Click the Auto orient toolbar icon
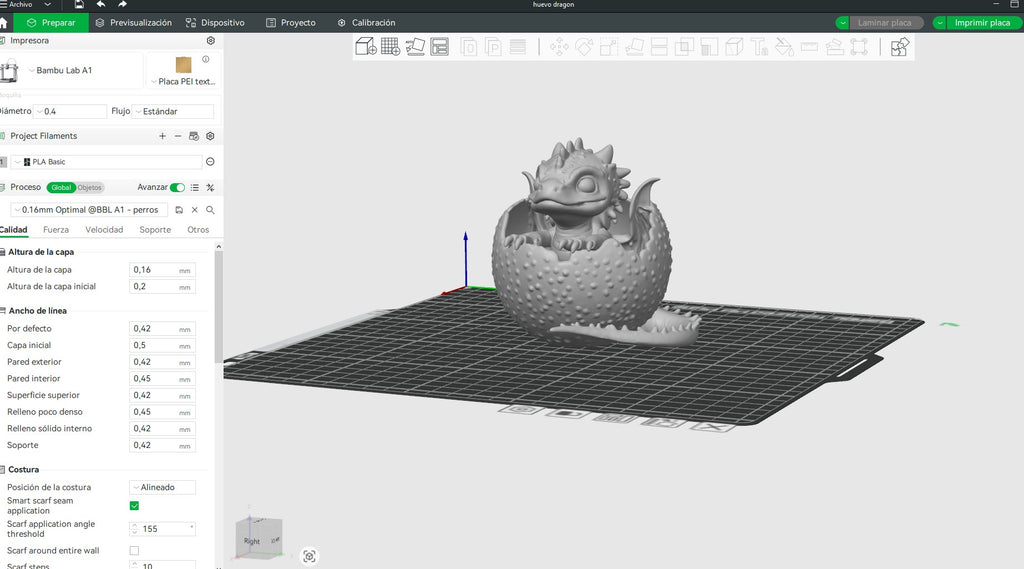This screenshot has height=569, width=1024. pyautogui.click(x=415, y=46)
